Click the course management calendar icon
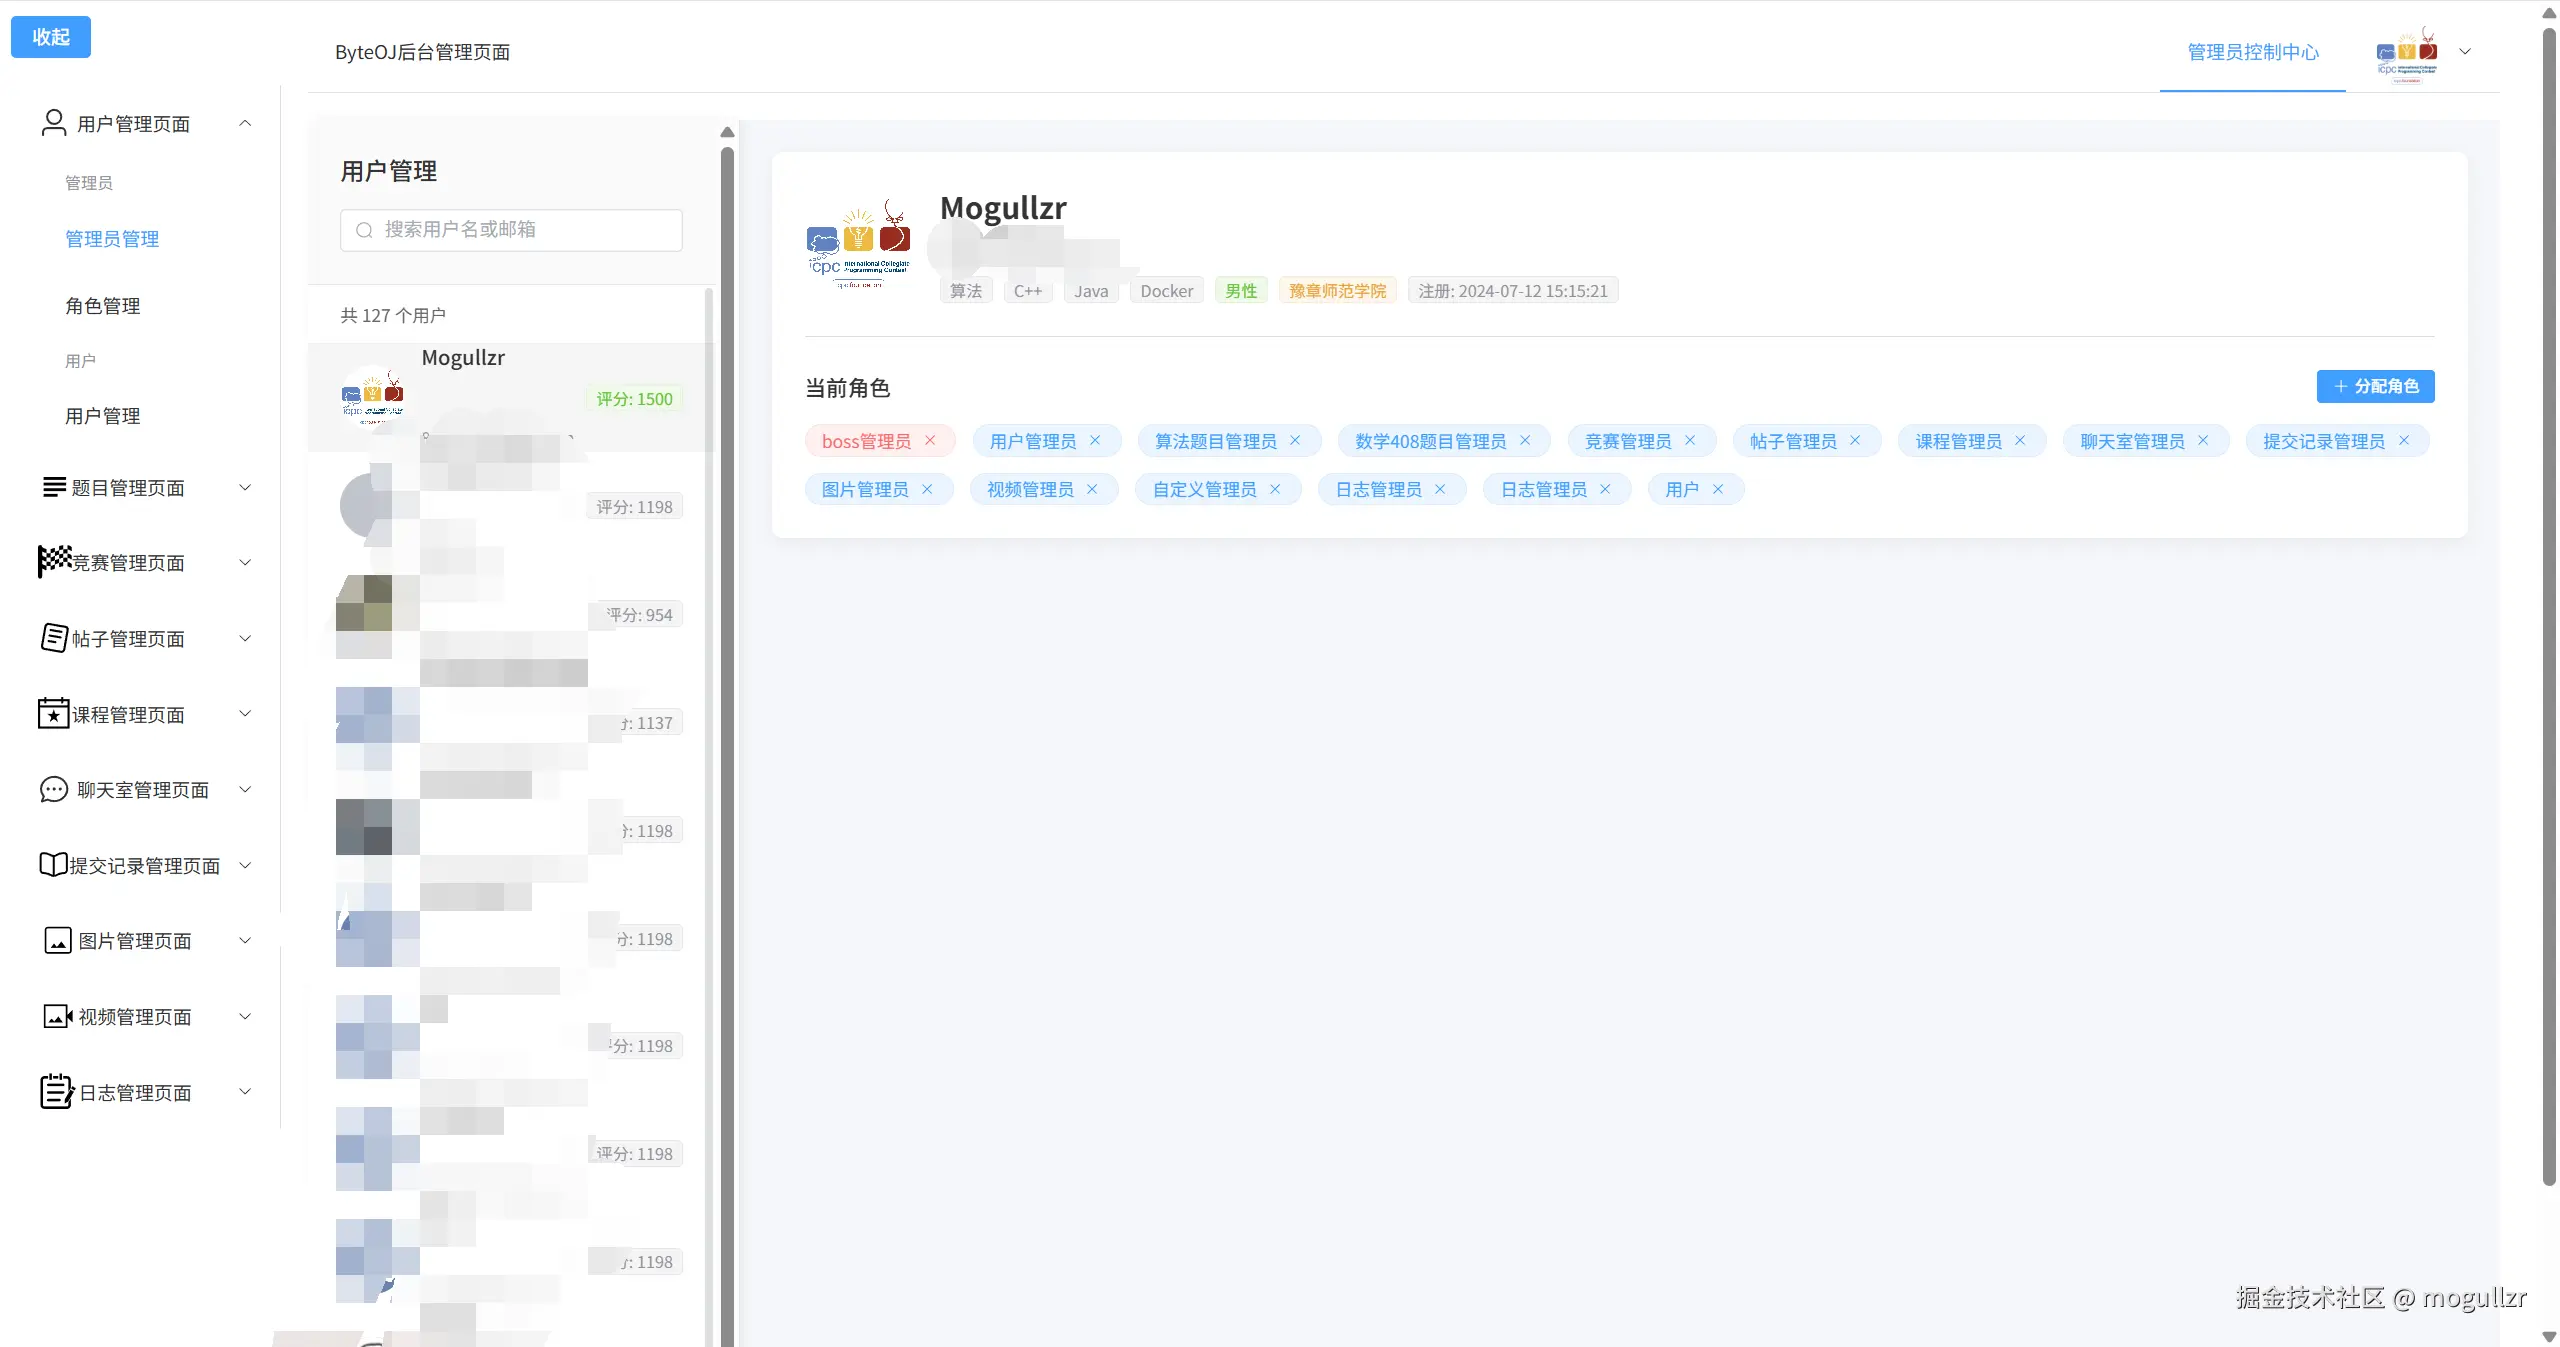Screen dimensions: 2560x1347 53,714
